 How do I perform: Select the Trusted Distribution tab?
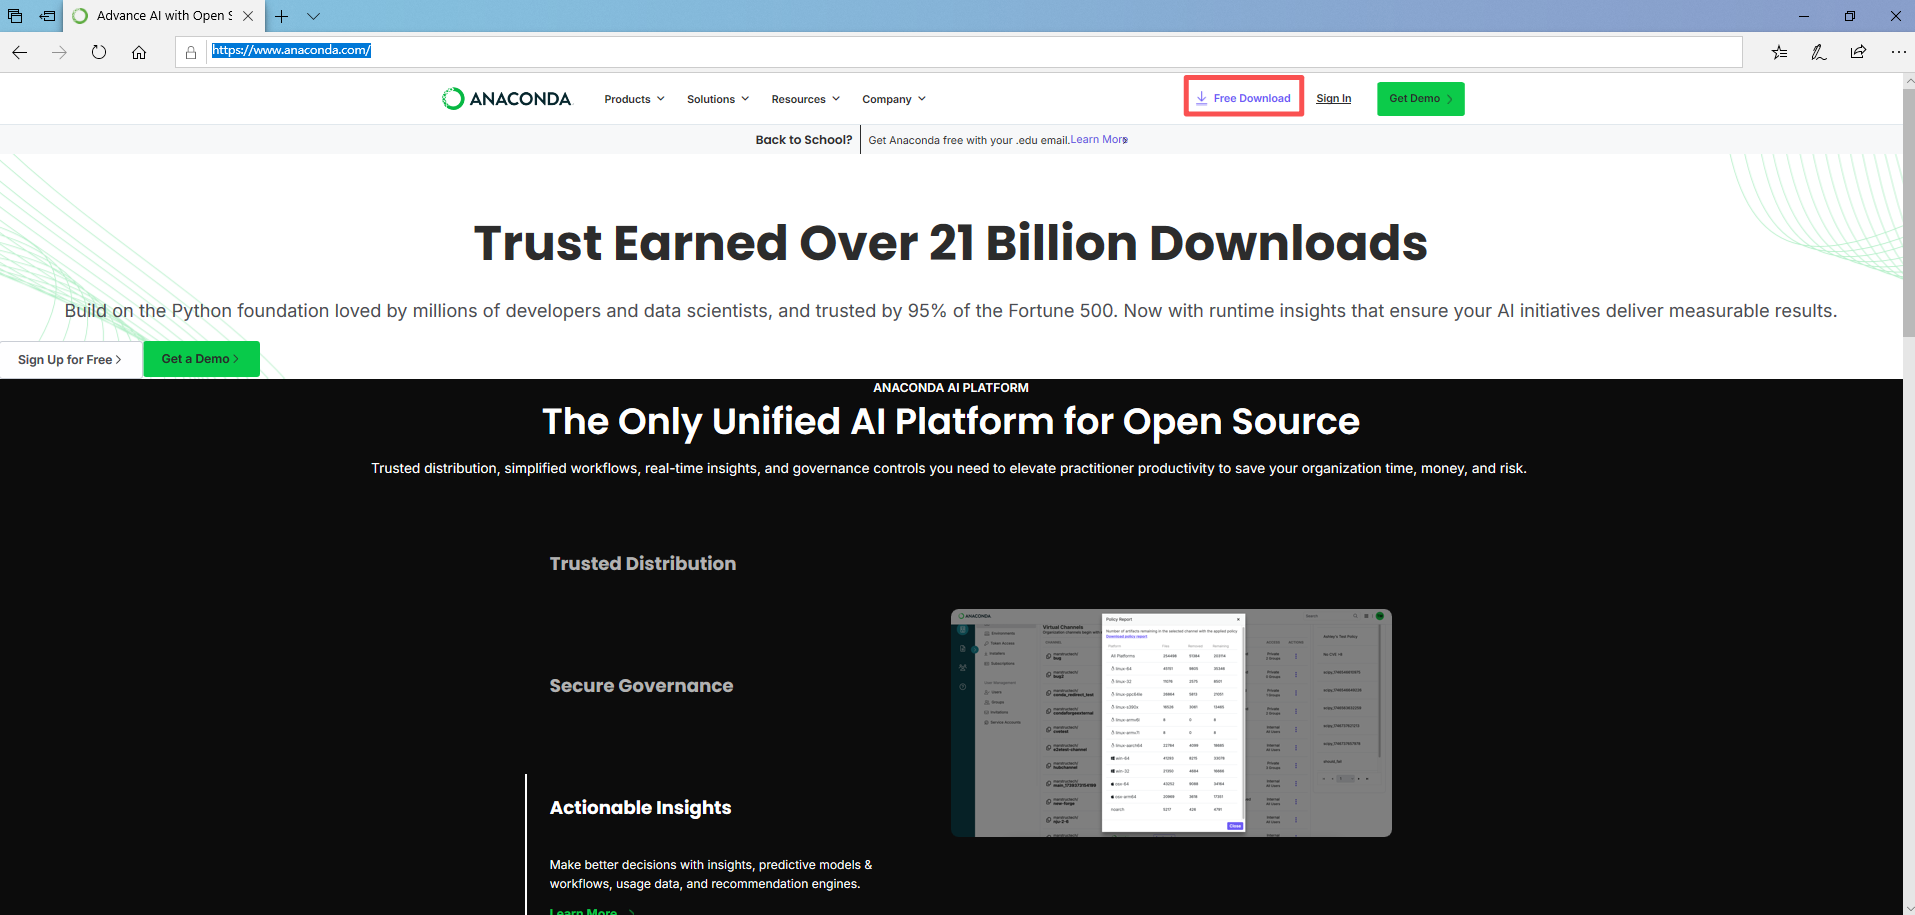(642, 563)
